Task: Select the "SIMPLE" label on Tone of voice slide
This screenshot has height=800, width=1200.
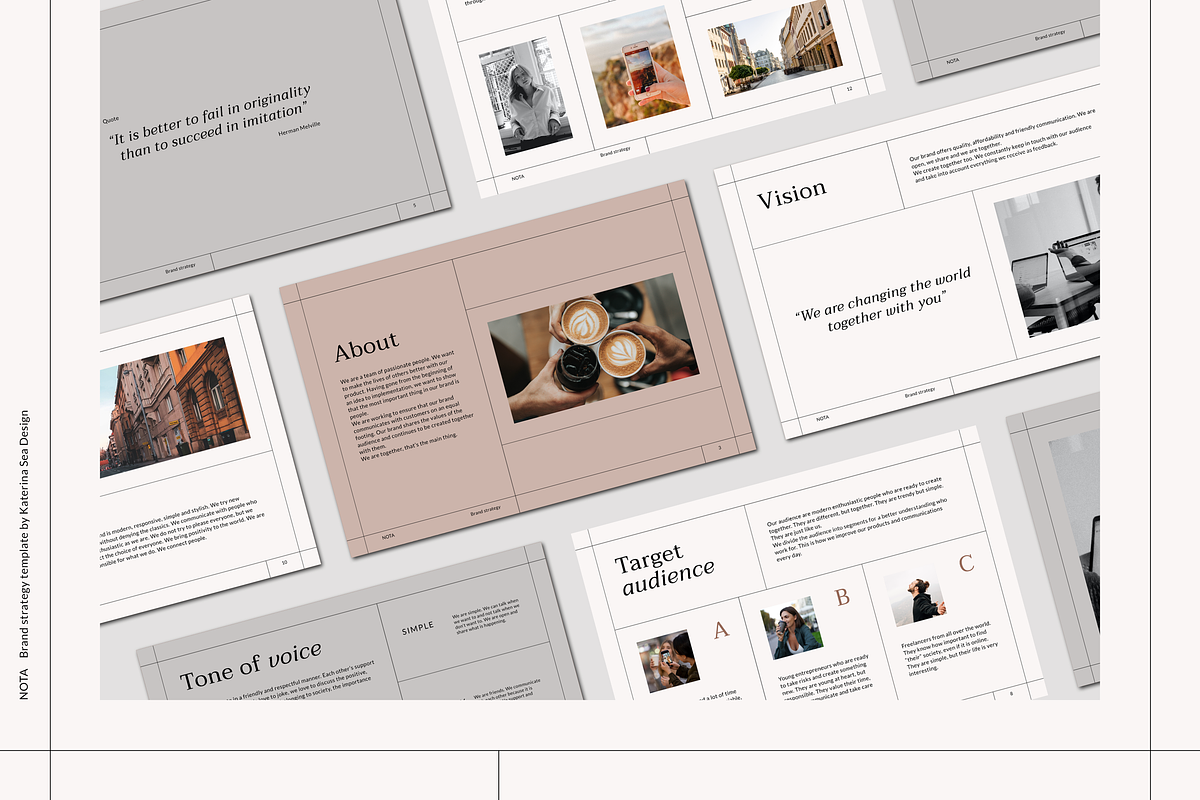Action: click(418, 627)
